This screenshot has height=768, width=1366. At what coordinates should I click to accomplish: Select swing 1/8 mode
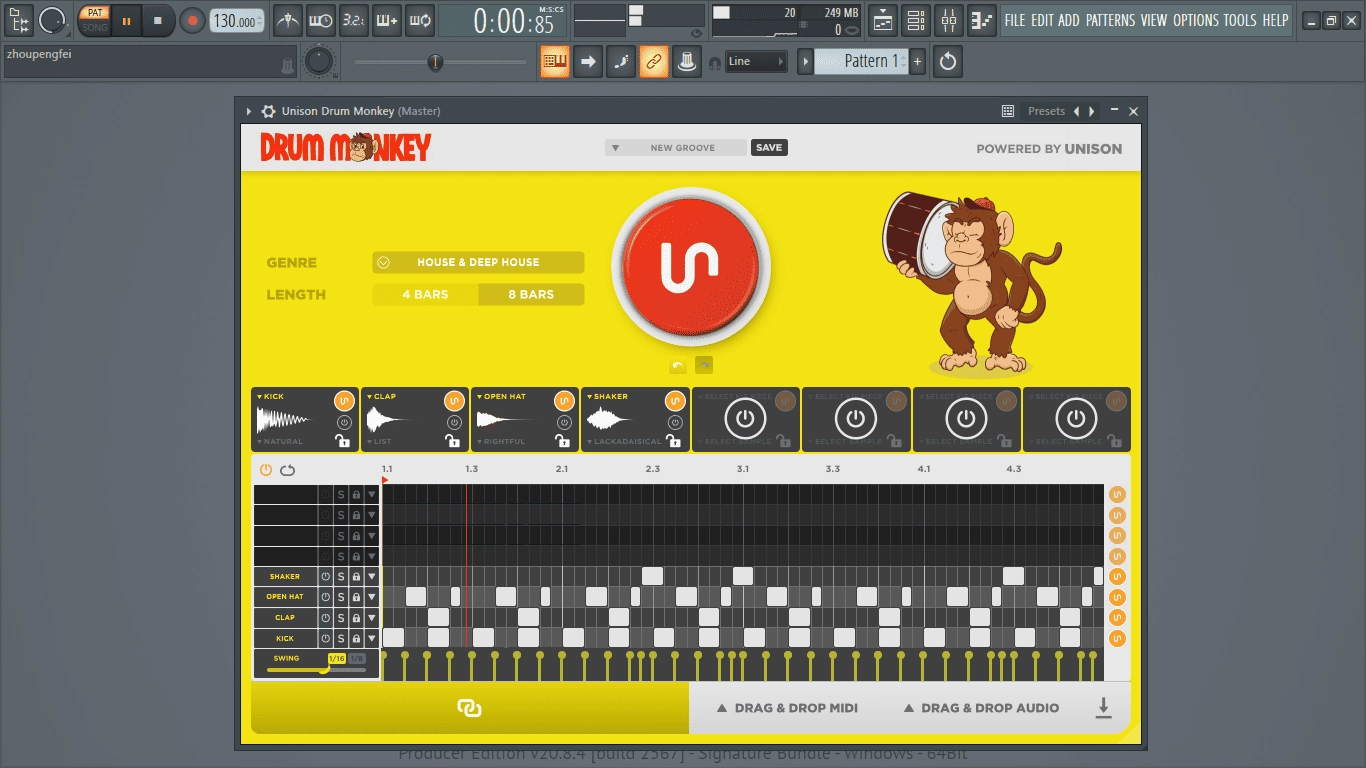tap(357, 658)
